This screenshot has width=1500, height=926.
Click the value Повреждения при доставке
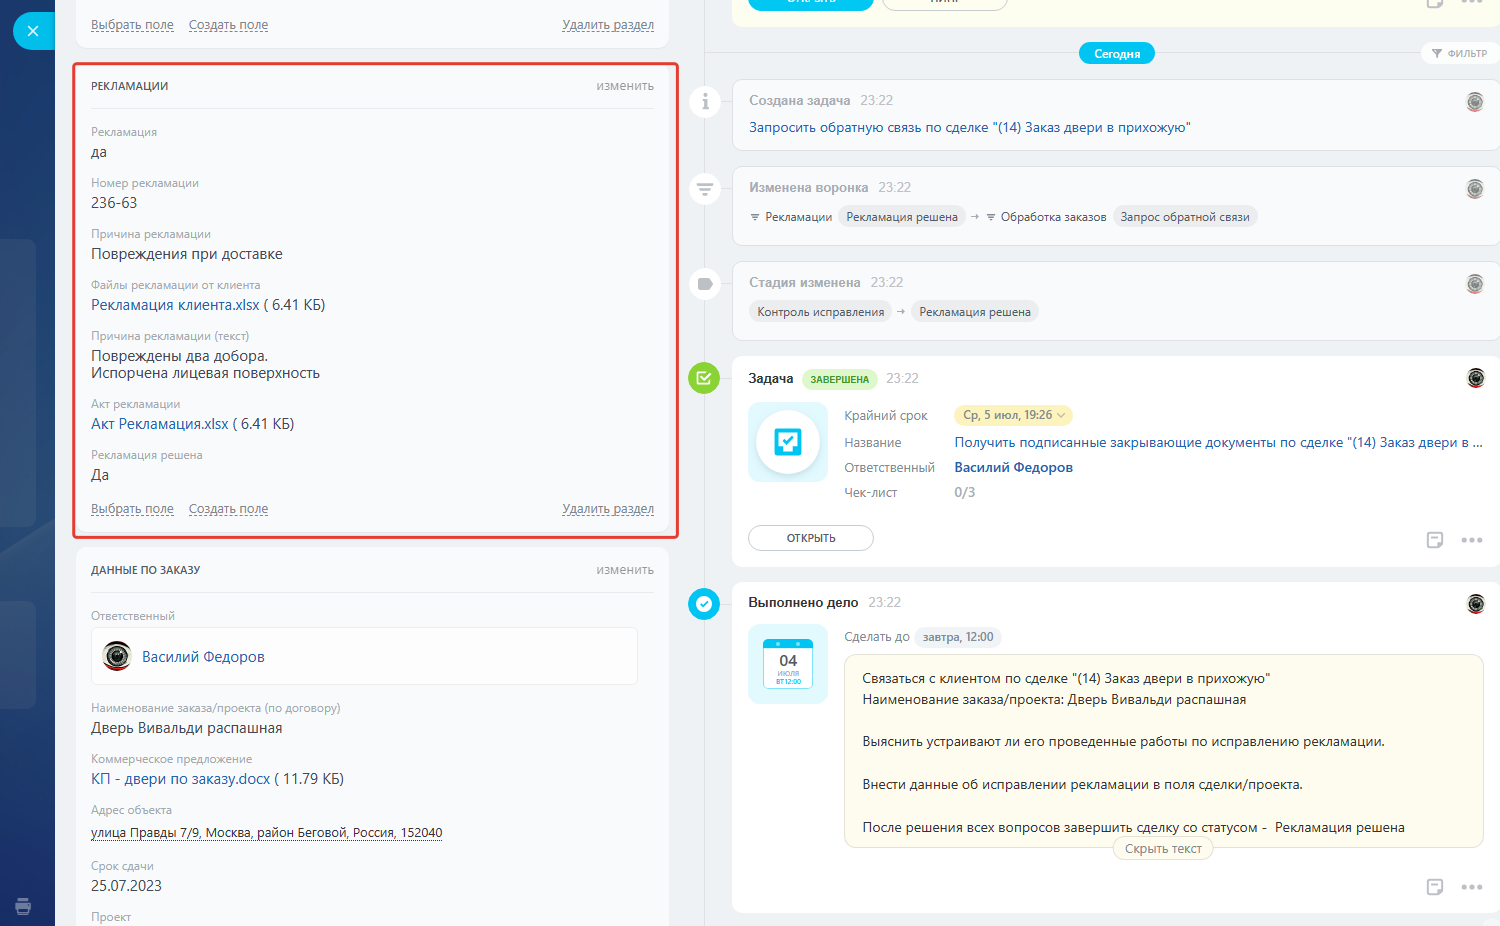[x=187, y=254]
